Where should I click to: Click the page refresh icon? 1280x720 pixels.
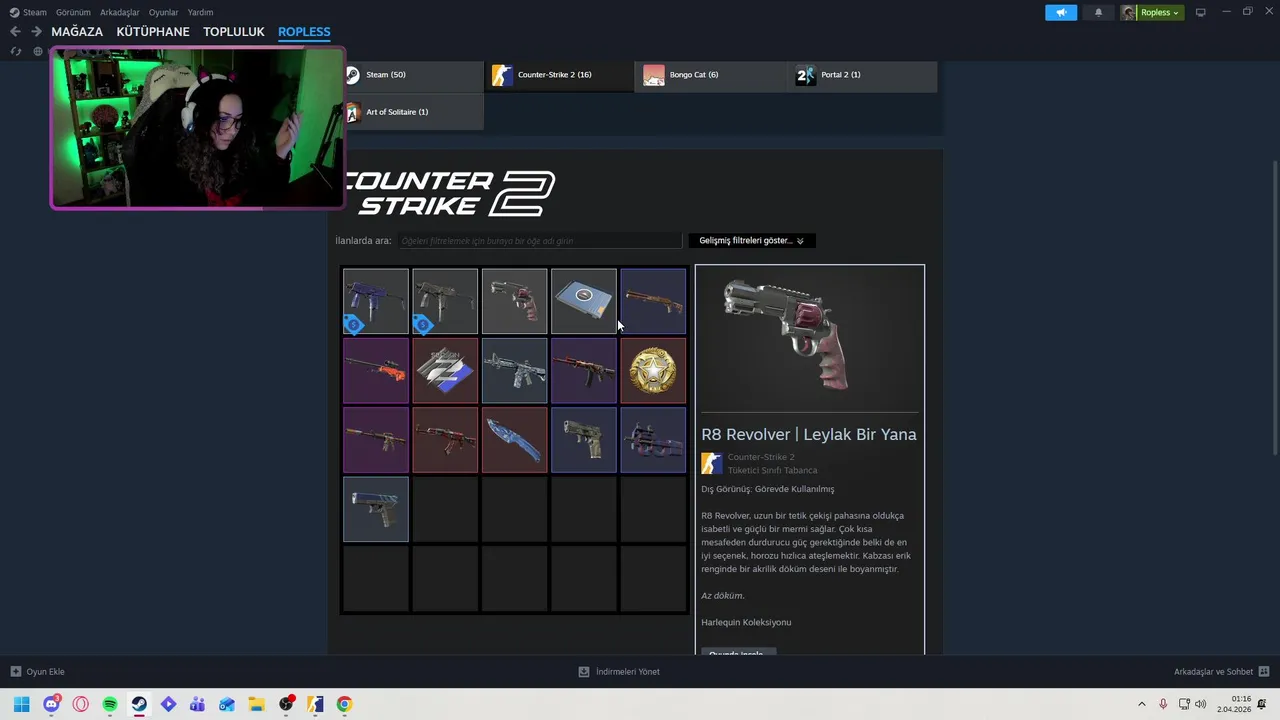(x=16, y=51)
